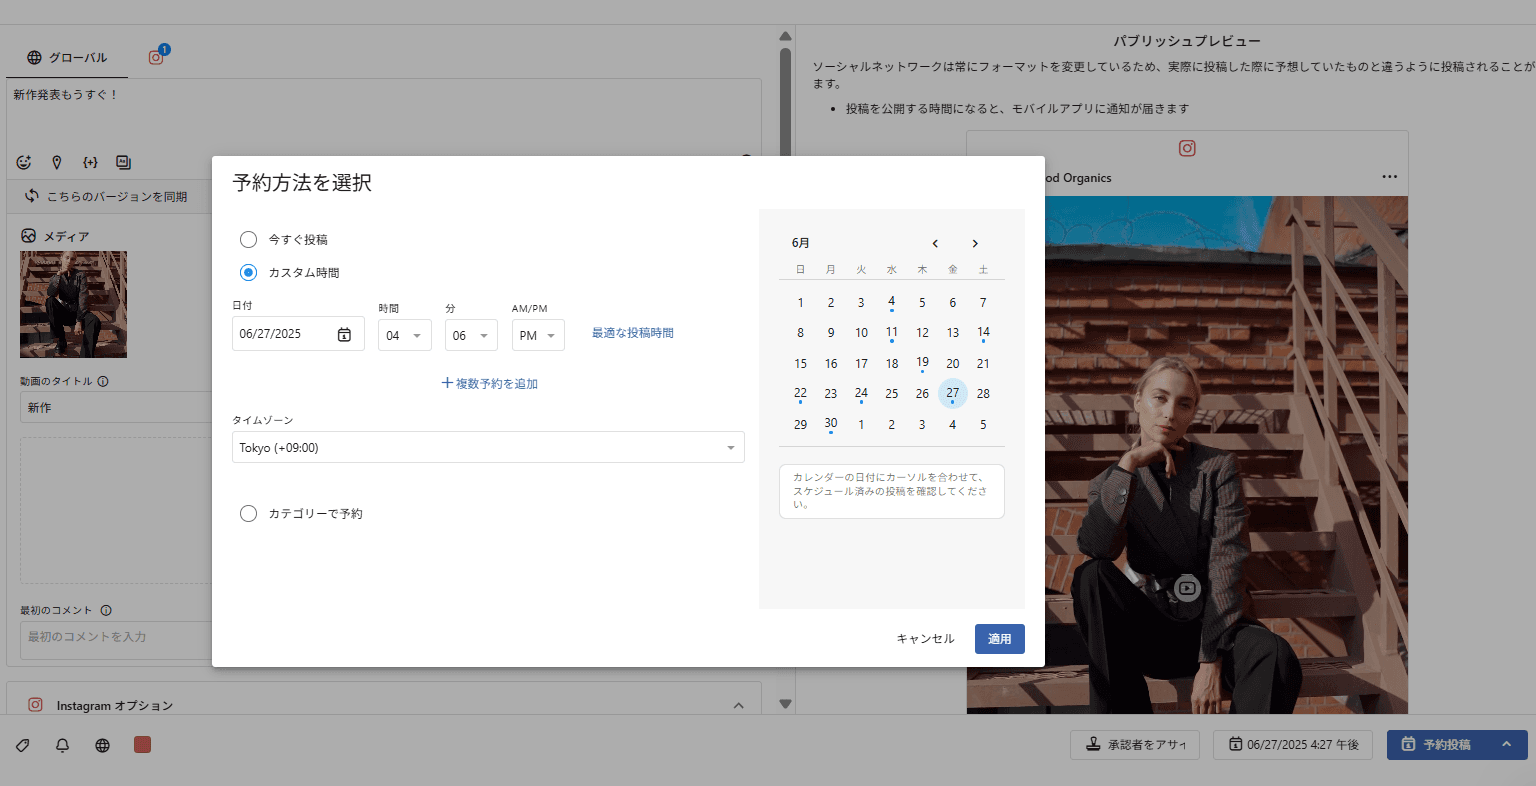Switch to the グローバル tab

[x=67, y=58]
